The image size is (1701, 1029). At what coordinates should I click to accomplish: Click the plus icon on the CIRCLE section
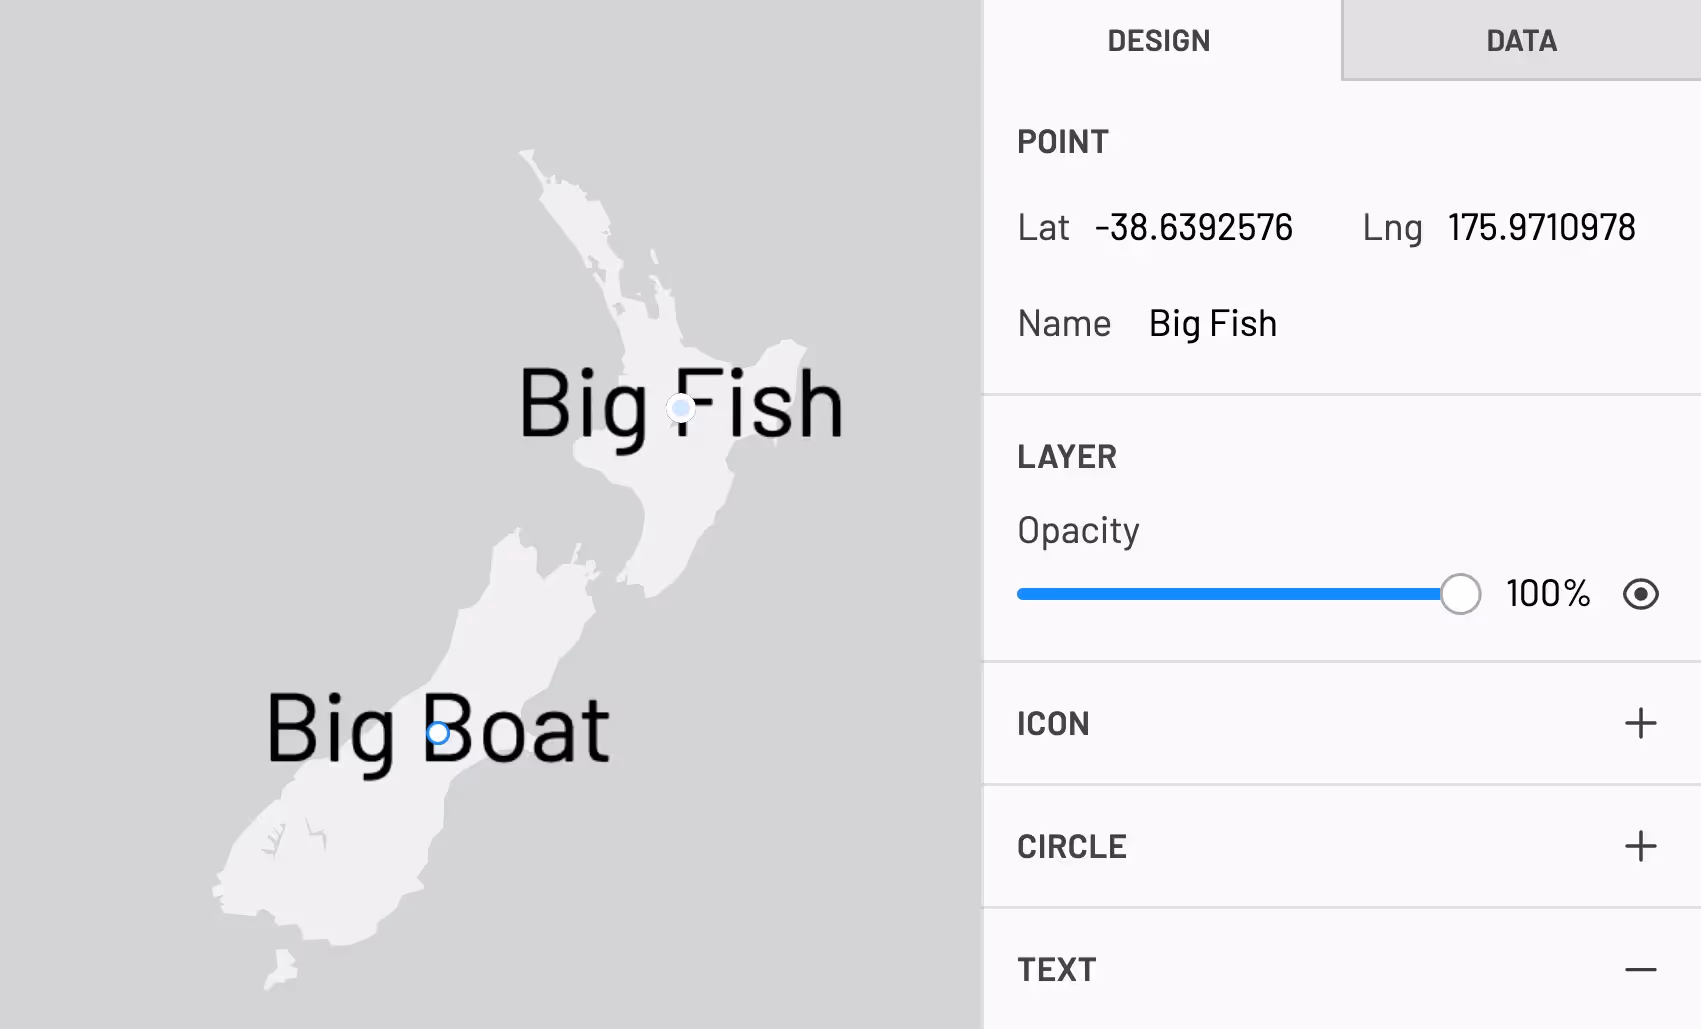coord(1640,847)
